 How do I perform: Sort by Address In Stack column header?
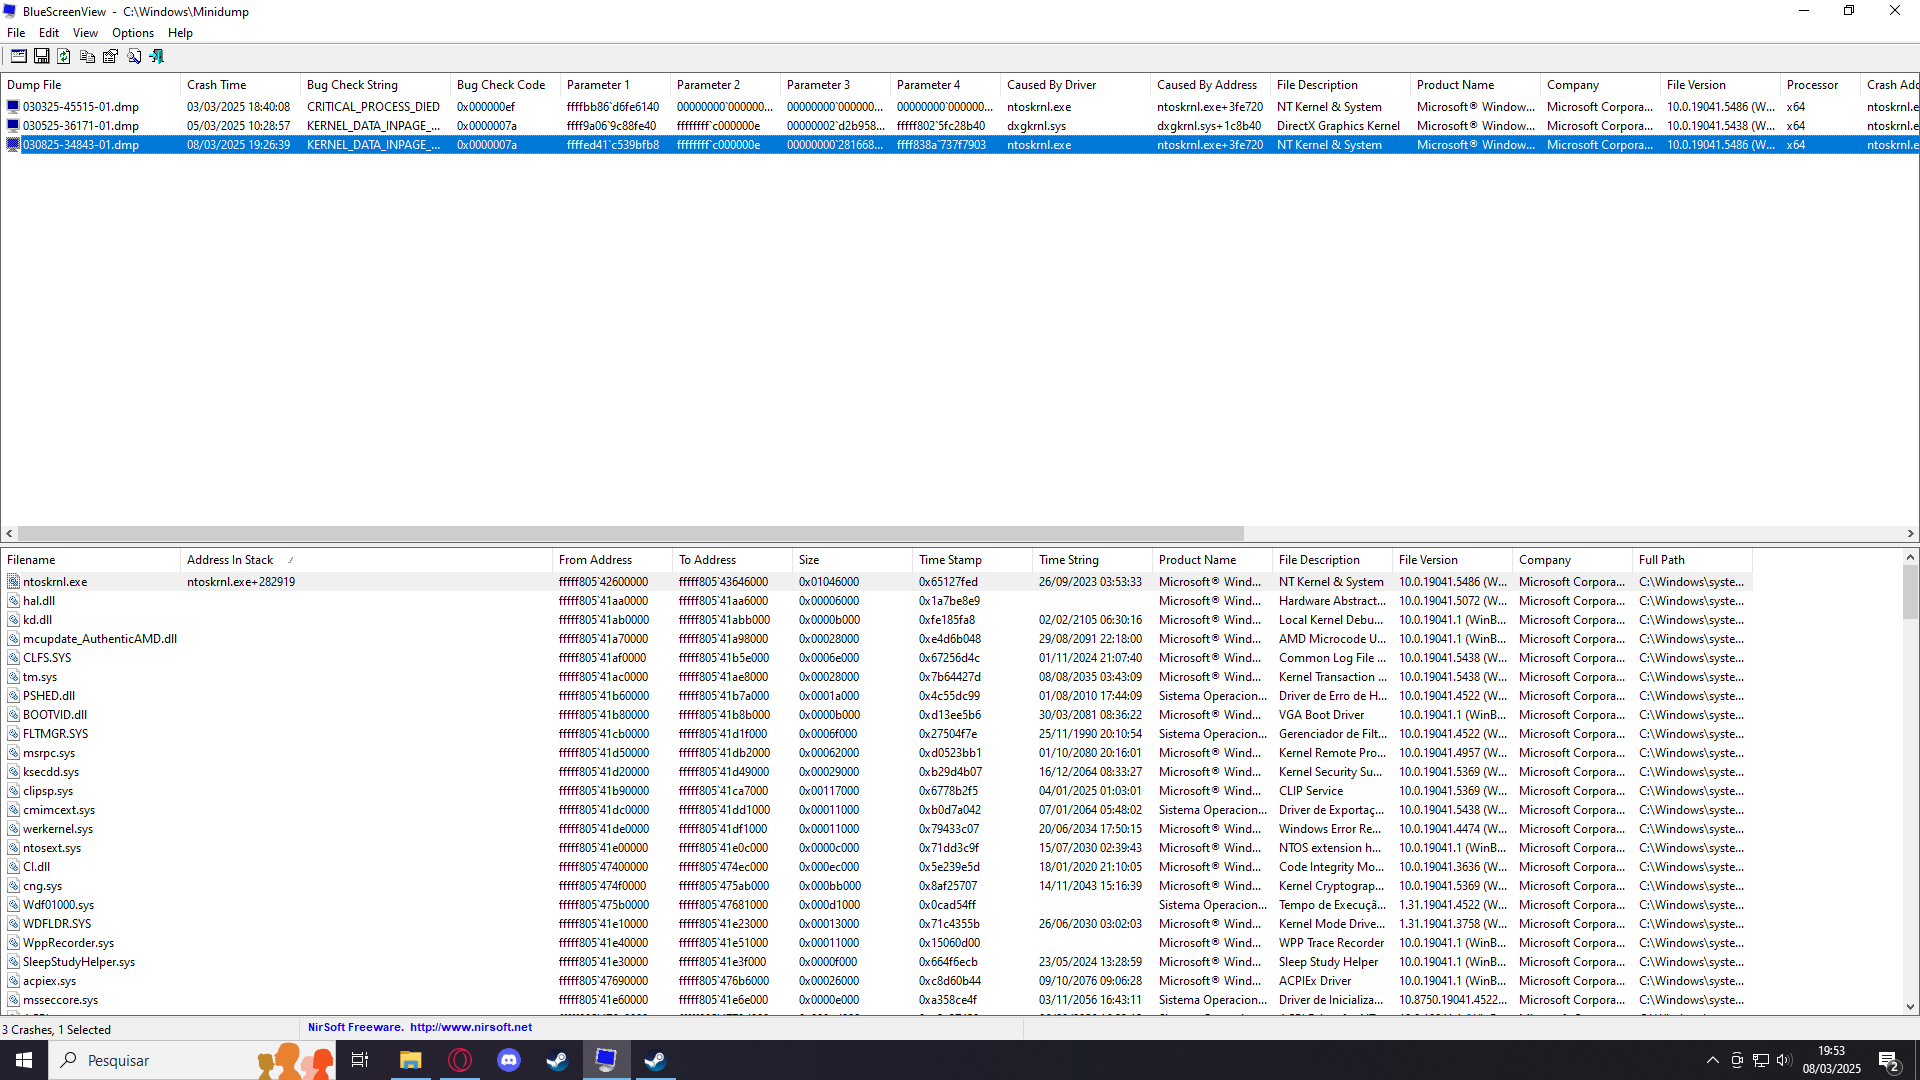point(230,560)
